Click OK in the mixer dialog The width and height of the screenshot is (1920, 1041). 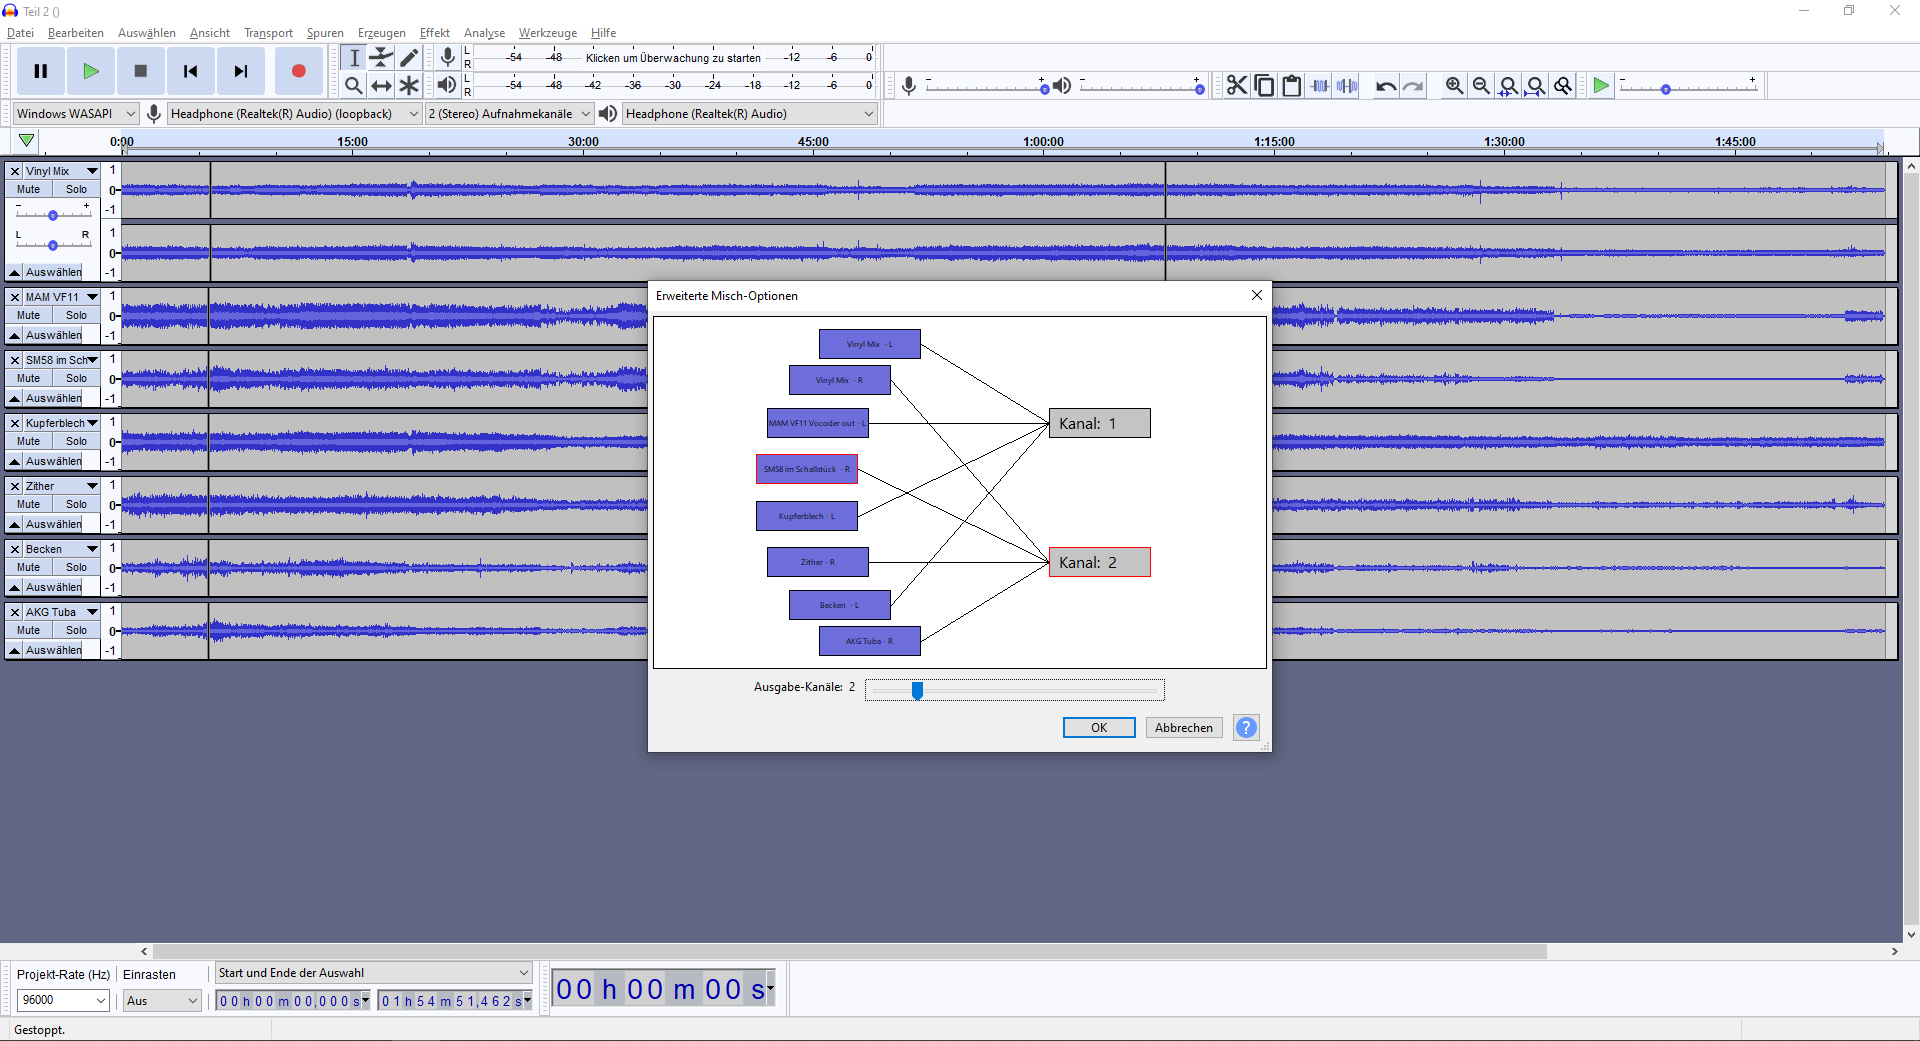click(1098, 728)
